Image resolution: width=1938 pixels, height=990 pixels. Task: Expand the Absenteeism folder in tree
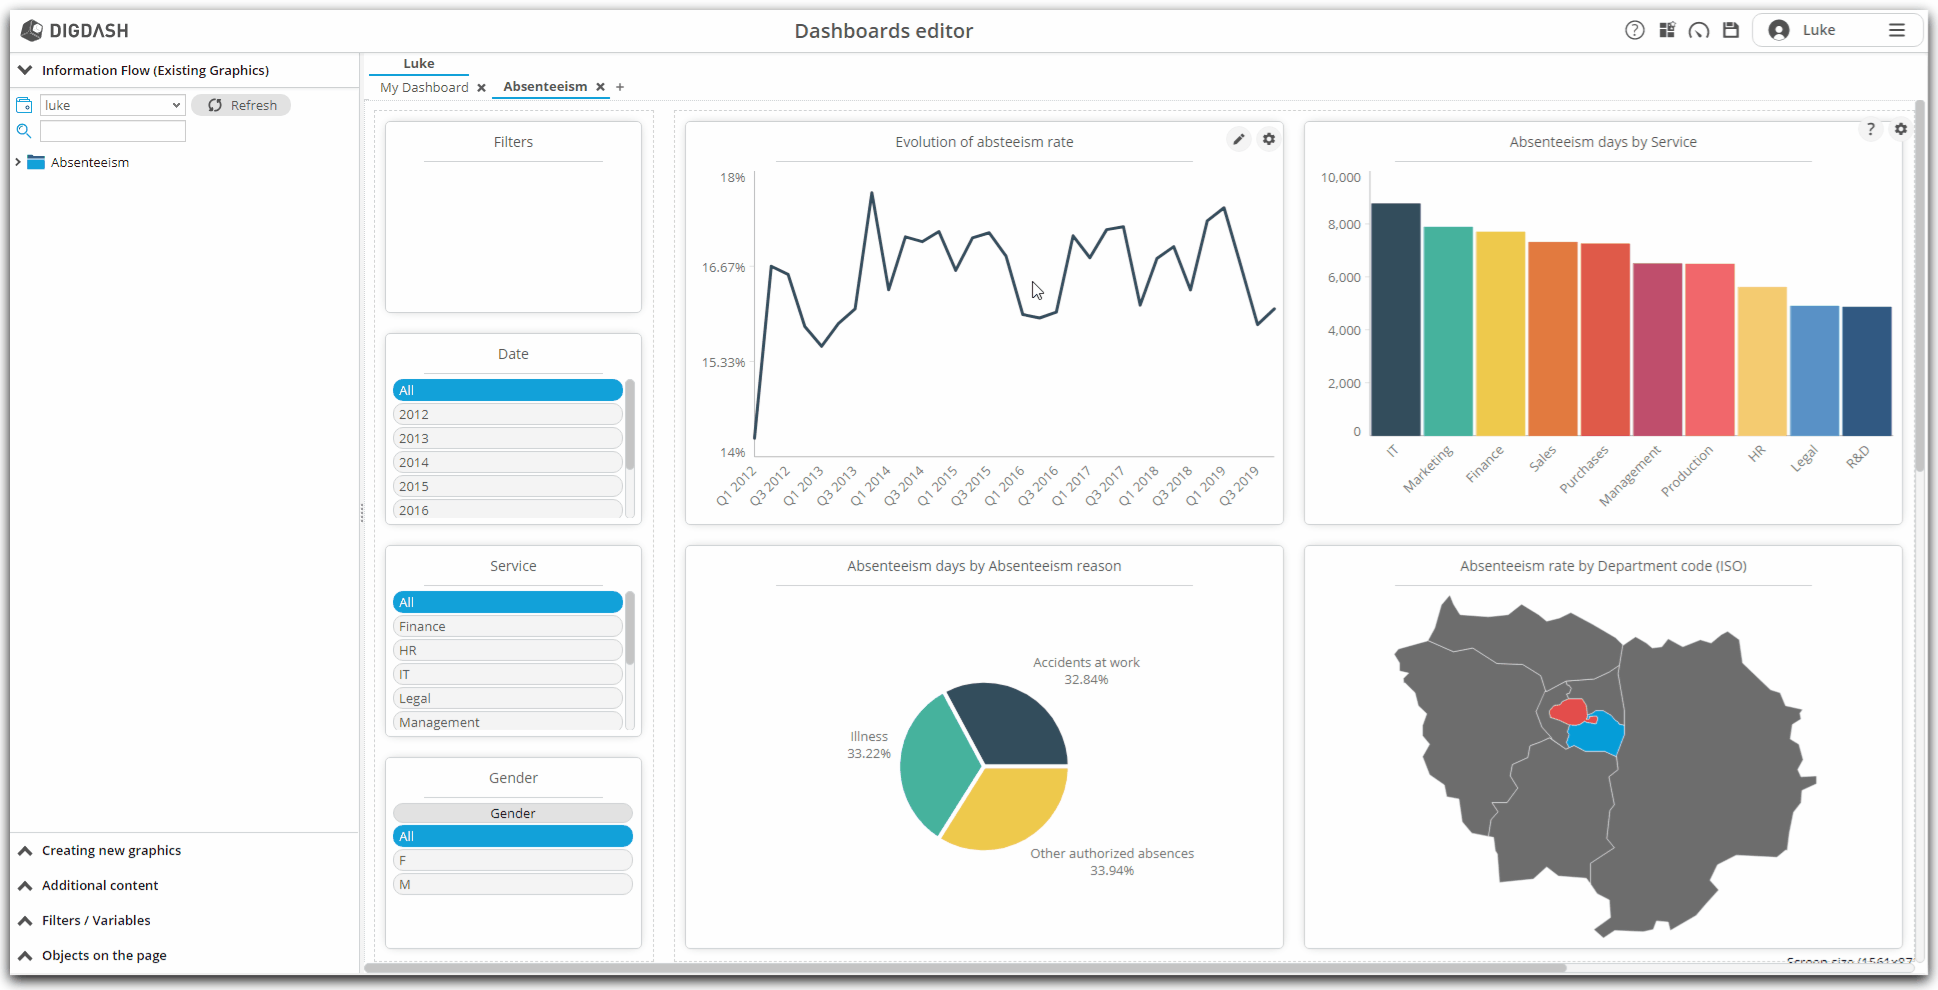tap(18, 162)
